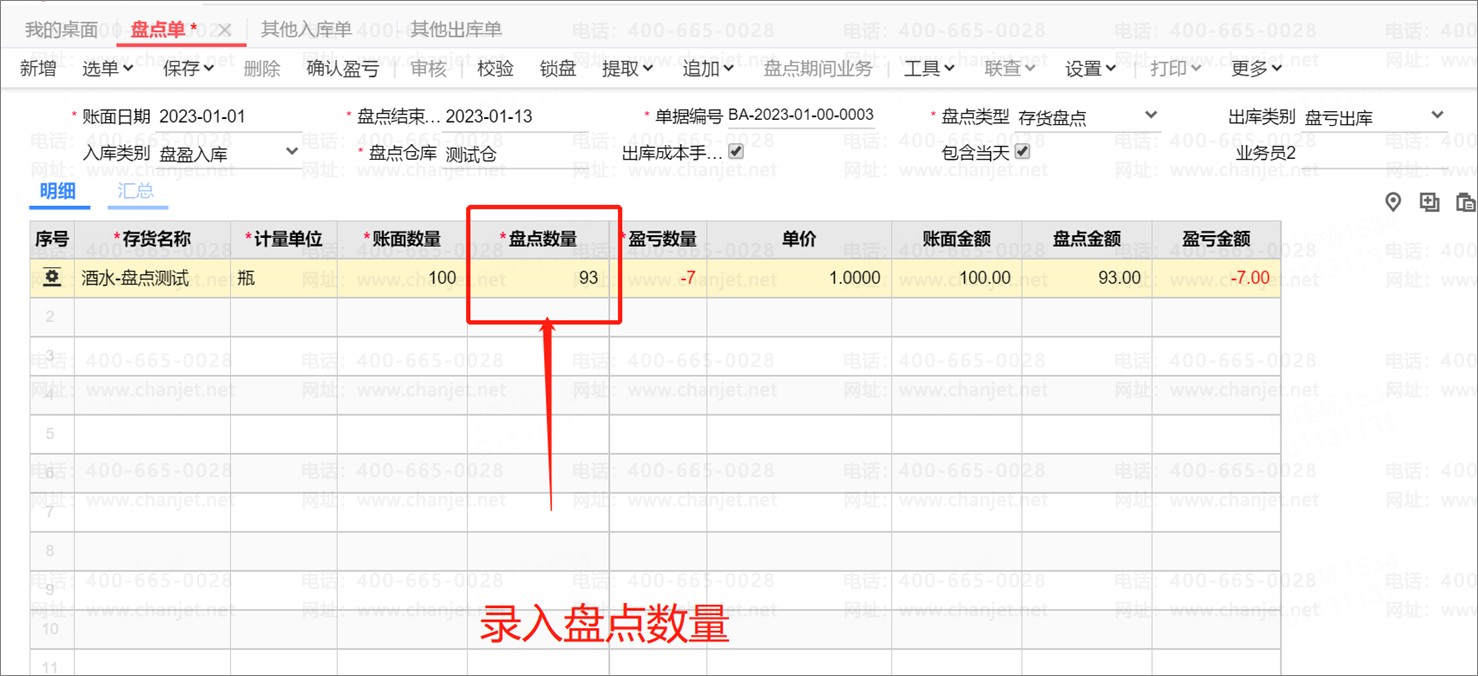Click the copy rows icon
Screen dimensions: 1478x676
(x=1430, y=202)
